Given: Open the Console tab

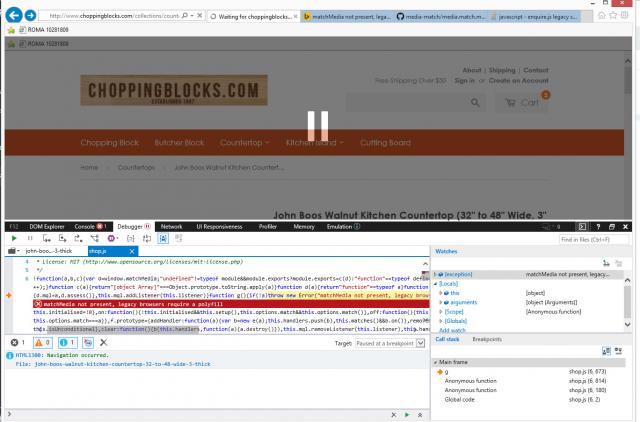Looking at the screenshot, I should [x=89, y=227].
